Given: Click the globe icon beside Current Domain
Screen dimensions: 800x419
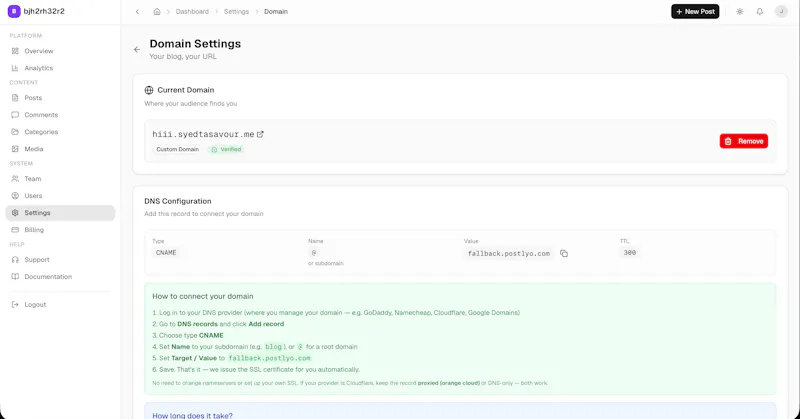Looking at the screenshot, I should click(149, 90).
